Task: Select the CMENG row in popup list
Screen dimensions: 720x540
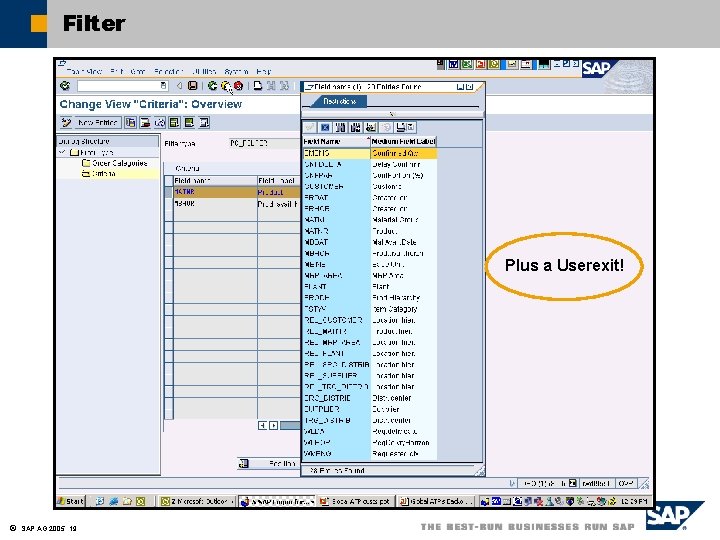Action: coord(370,153)
